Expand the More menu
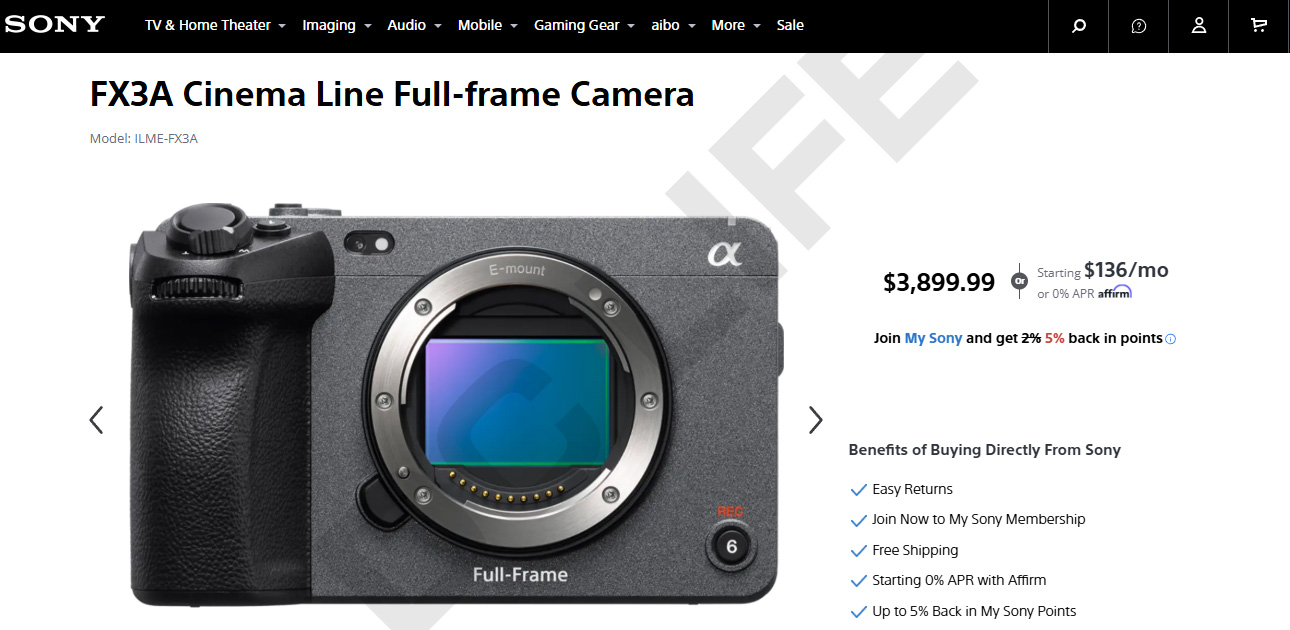 (x=736, y=25)
